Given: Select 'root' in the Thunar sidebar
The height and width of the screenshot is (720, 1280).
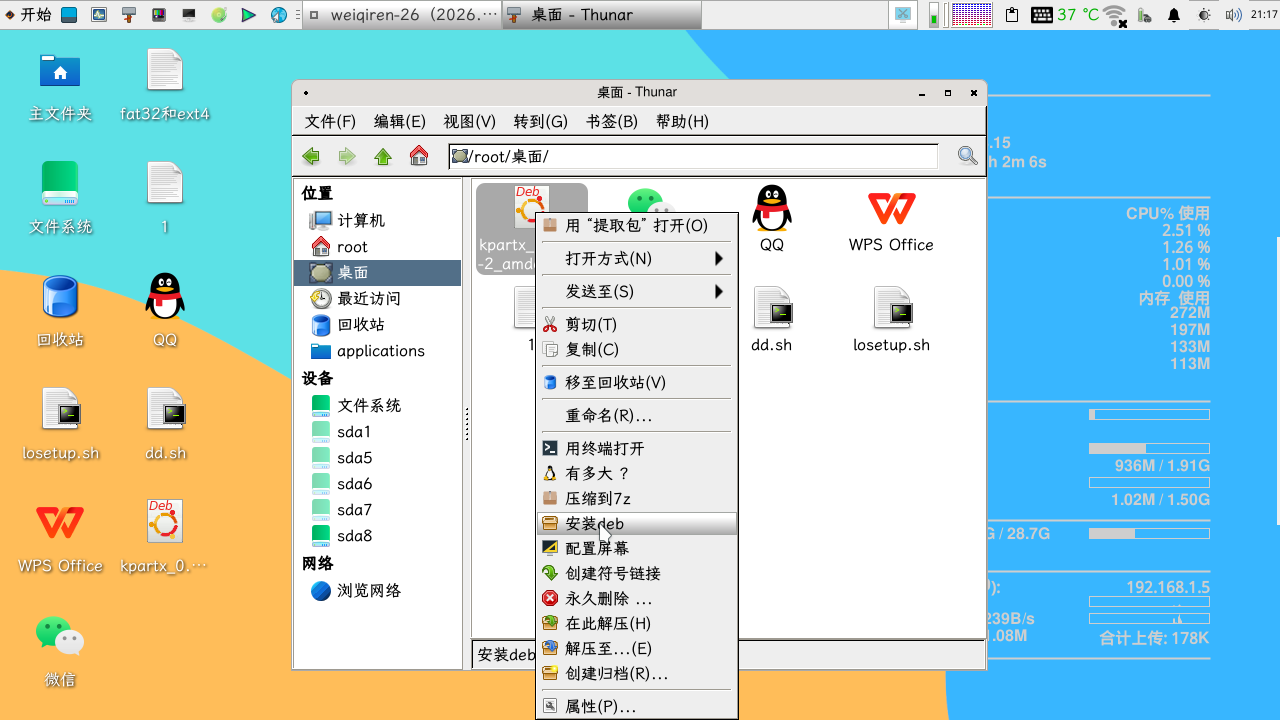Looking at the screenshot, I should coord(378,246).
